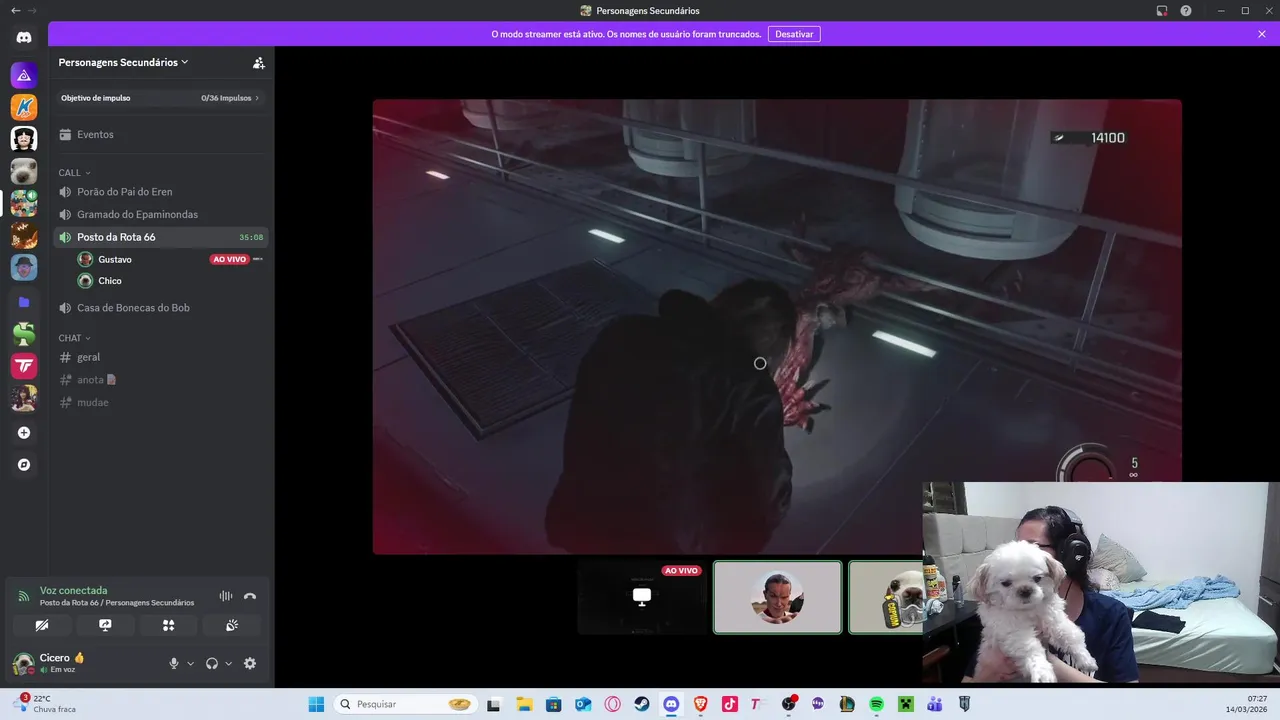Collapse the CALL category

(x=74, y=173)
